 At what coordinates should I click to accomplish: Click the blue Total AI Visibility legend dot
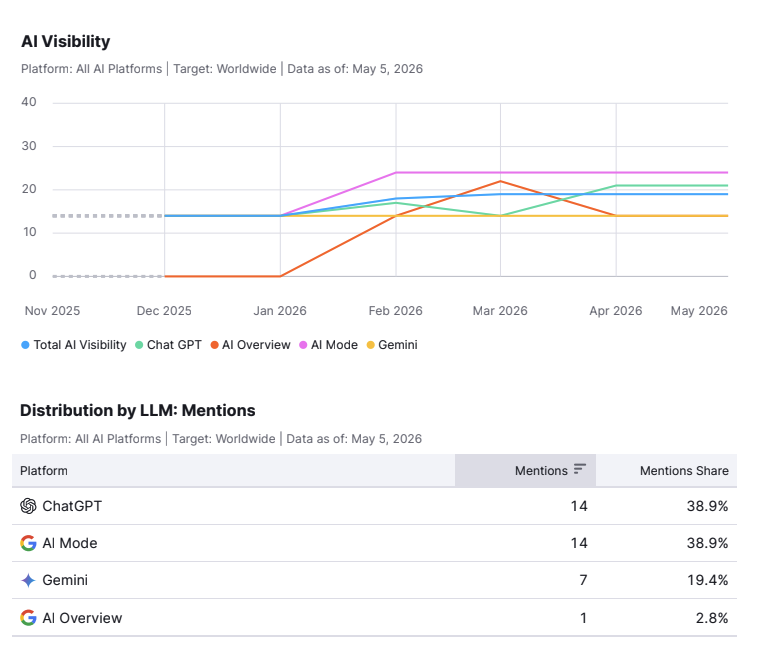point(25,345)
